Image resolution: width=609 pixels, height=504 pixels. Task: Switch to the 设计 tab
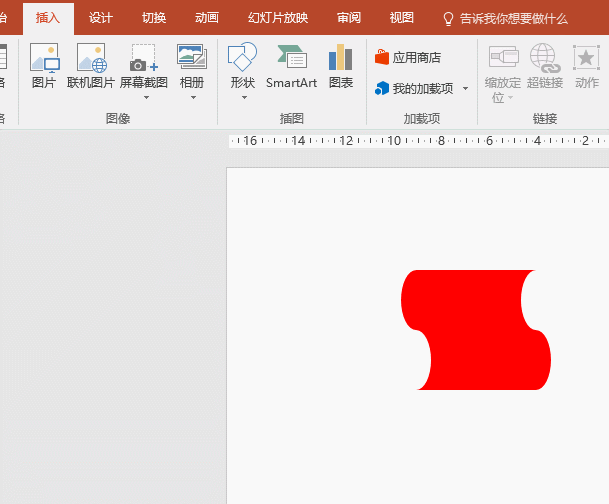(100, 18)
